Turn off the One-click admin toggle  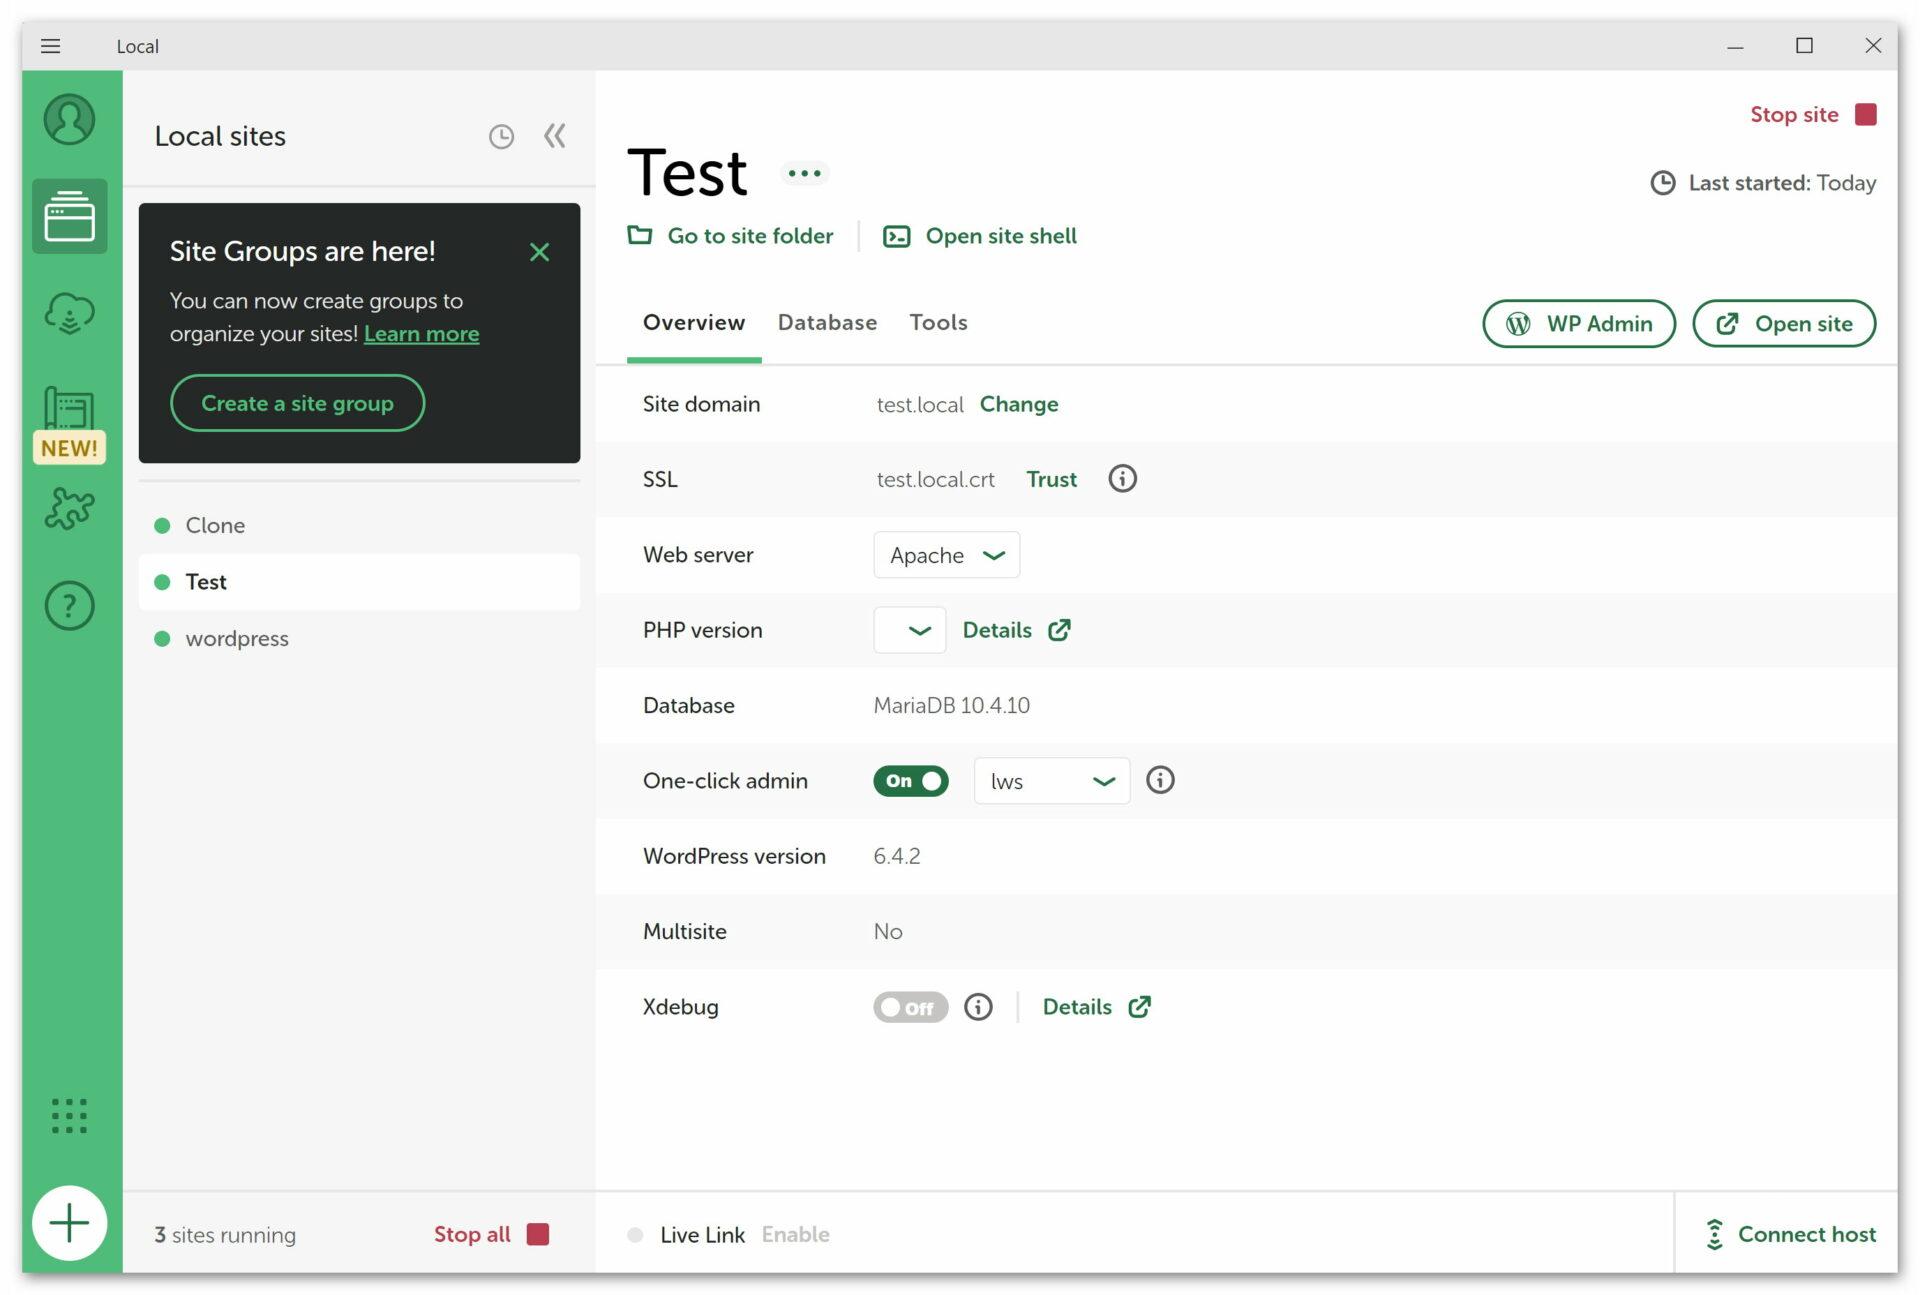click(910, 781)
